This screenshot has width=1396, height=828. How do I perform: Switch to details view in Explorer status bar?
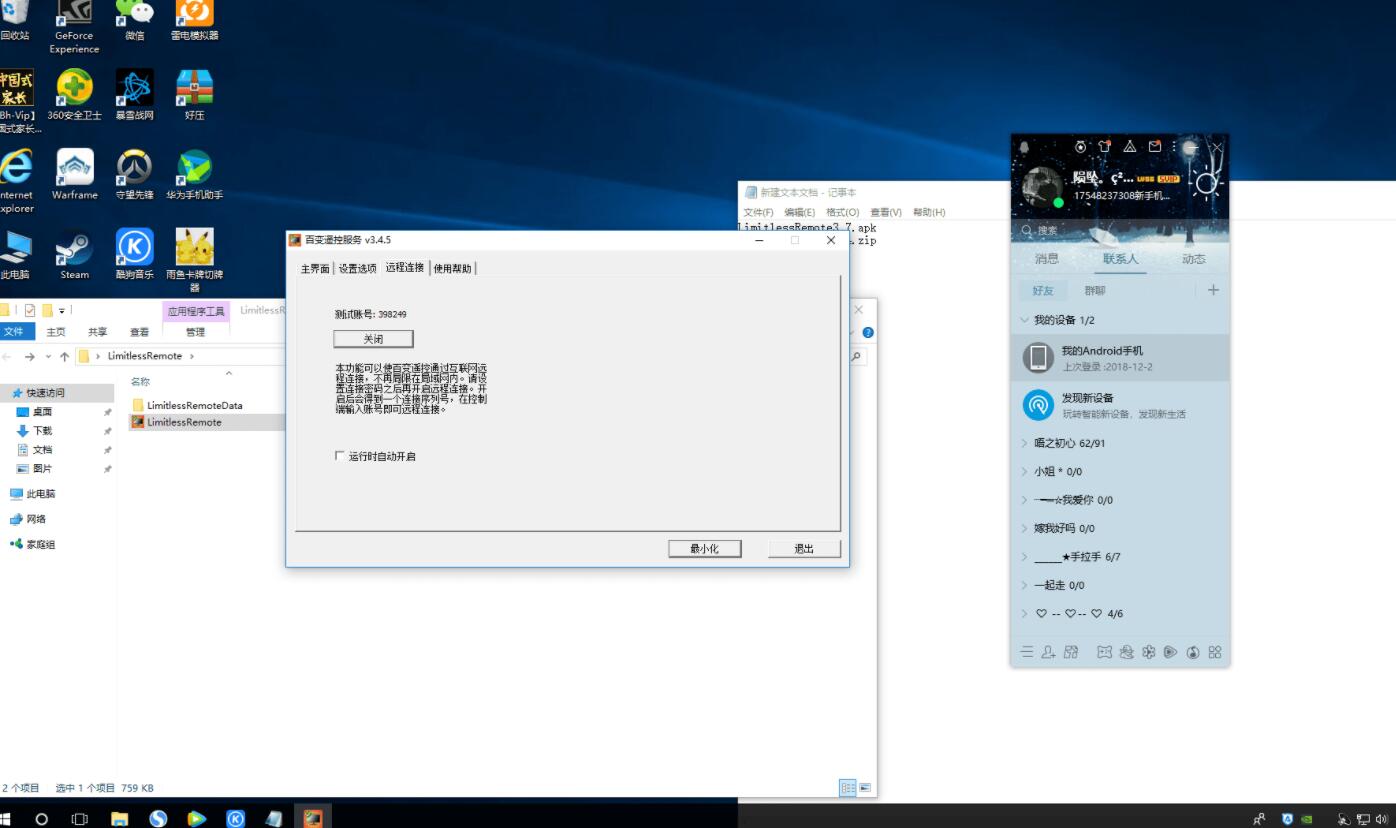848,788
